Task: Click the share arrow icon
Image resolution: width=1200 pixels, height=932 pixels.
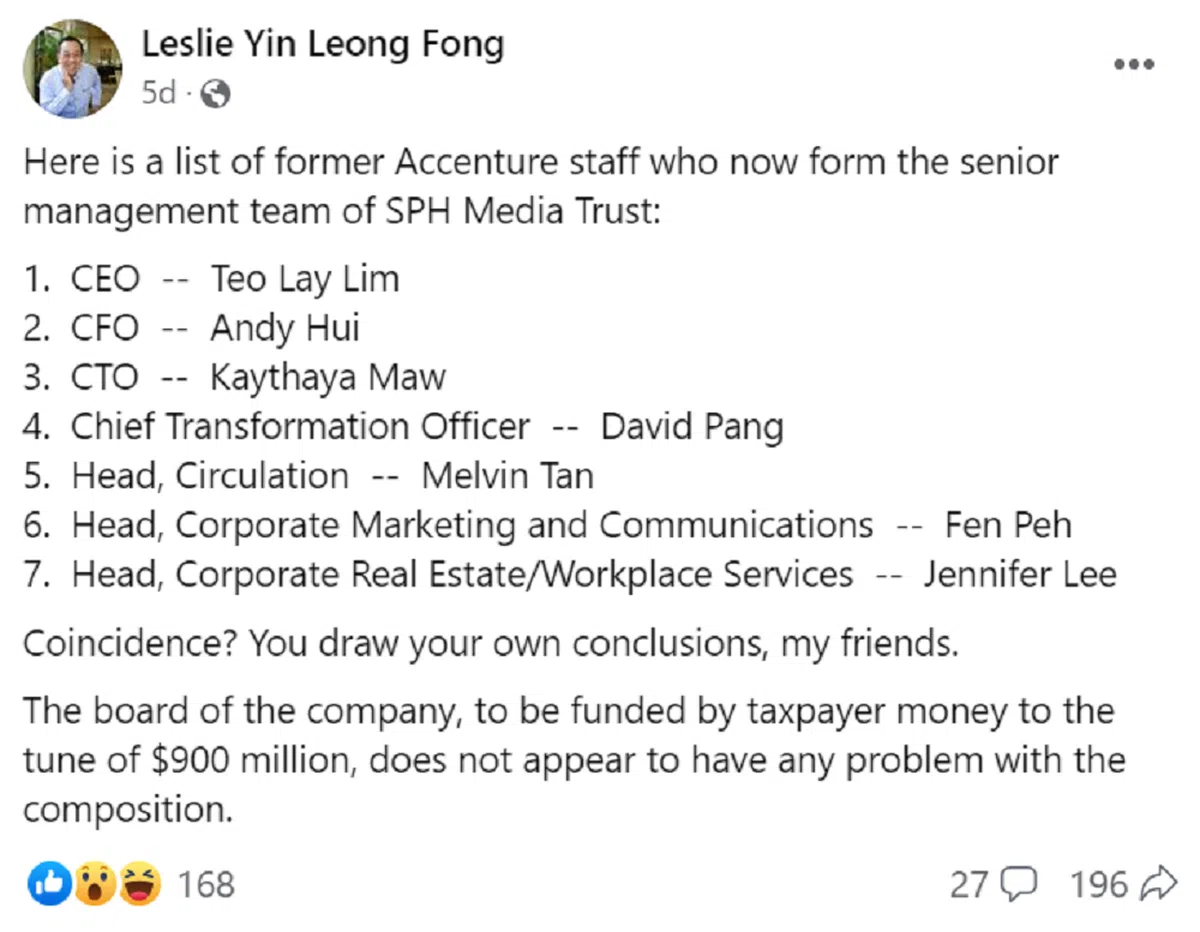Action: pos(1158,884)
